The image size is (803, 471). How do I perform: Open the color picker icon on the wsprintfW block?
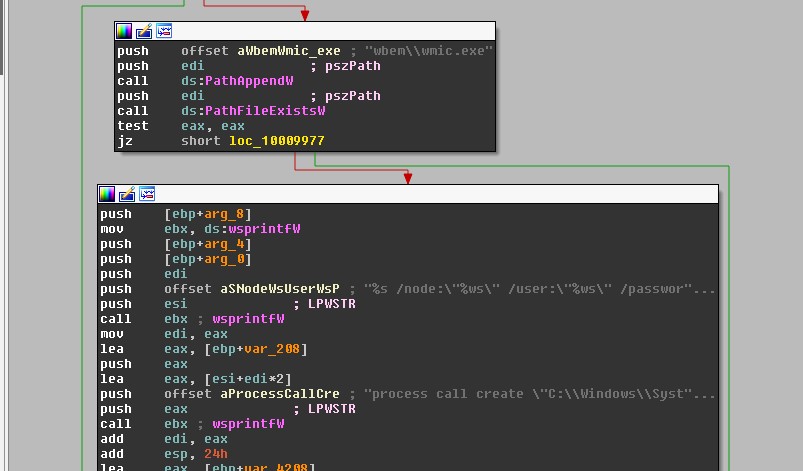click(106, 194)
